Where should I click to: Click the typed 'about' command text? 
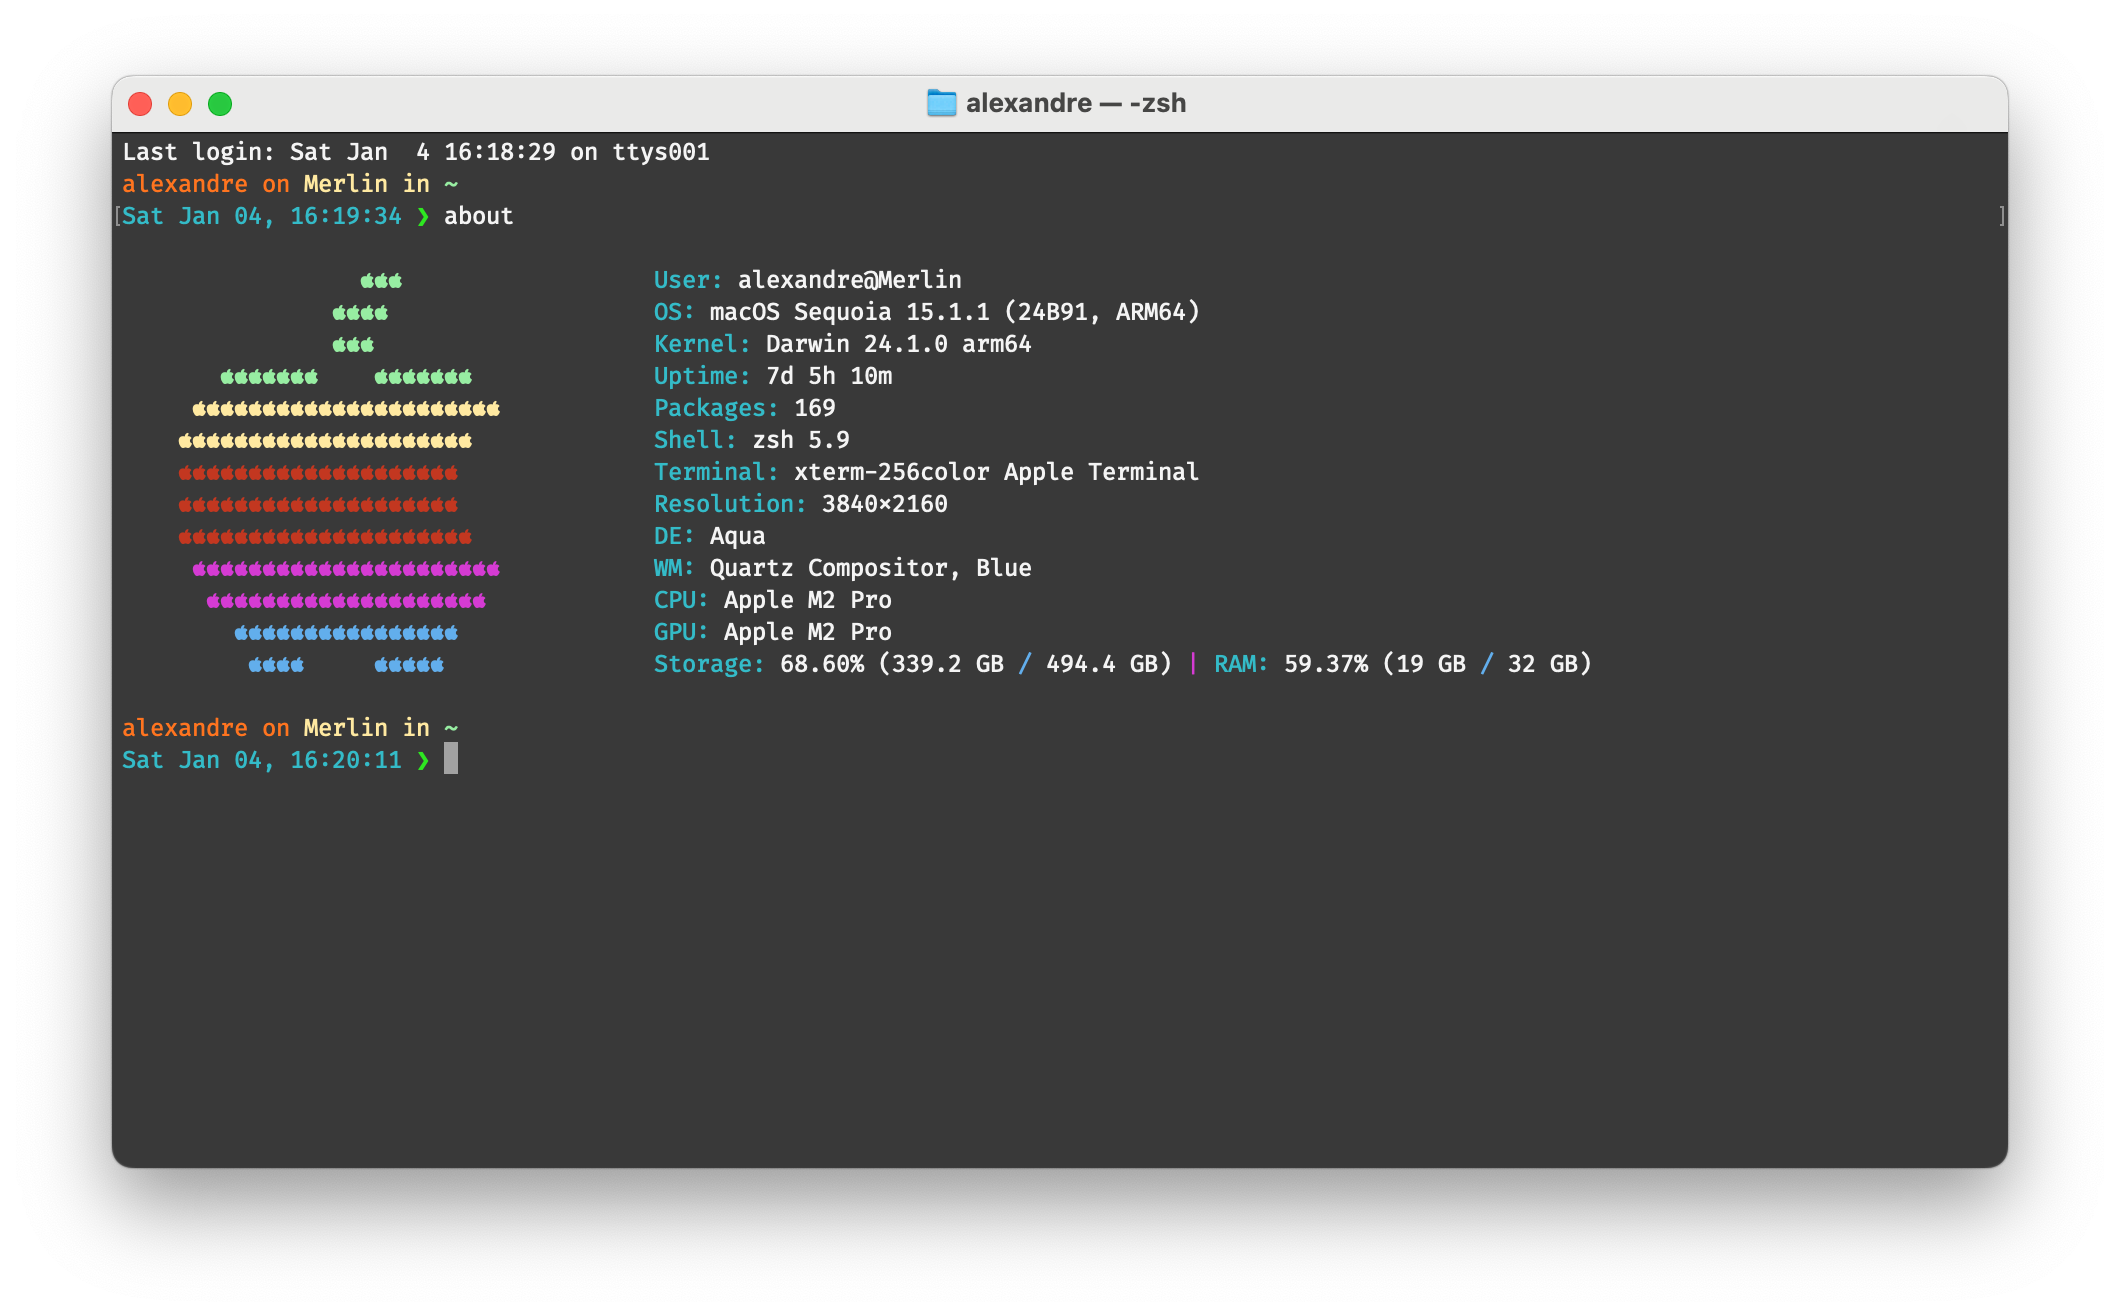[478, 217]
